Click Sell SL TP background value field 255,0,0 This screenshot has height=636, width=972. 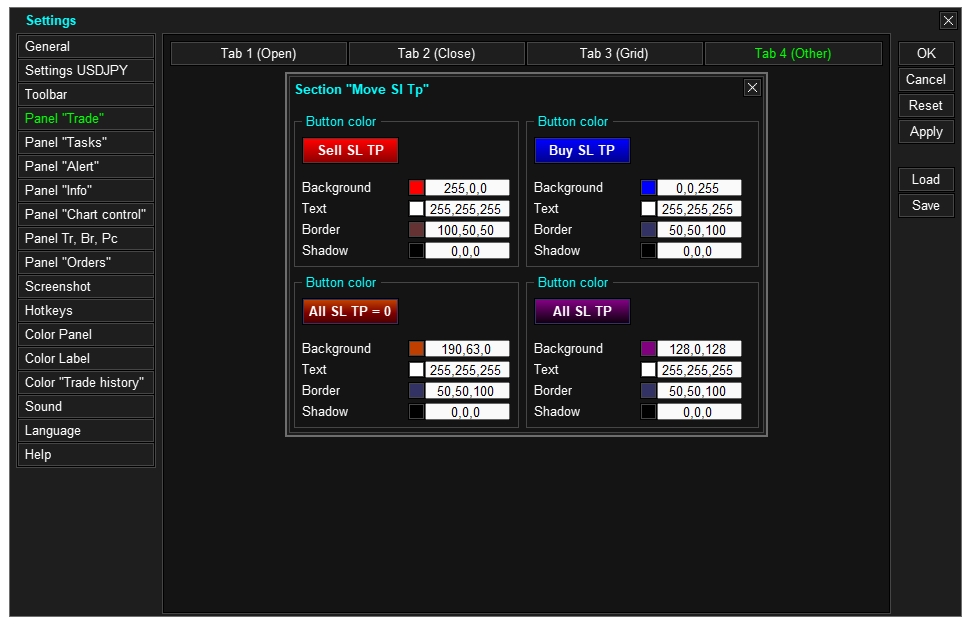point(467,188)
